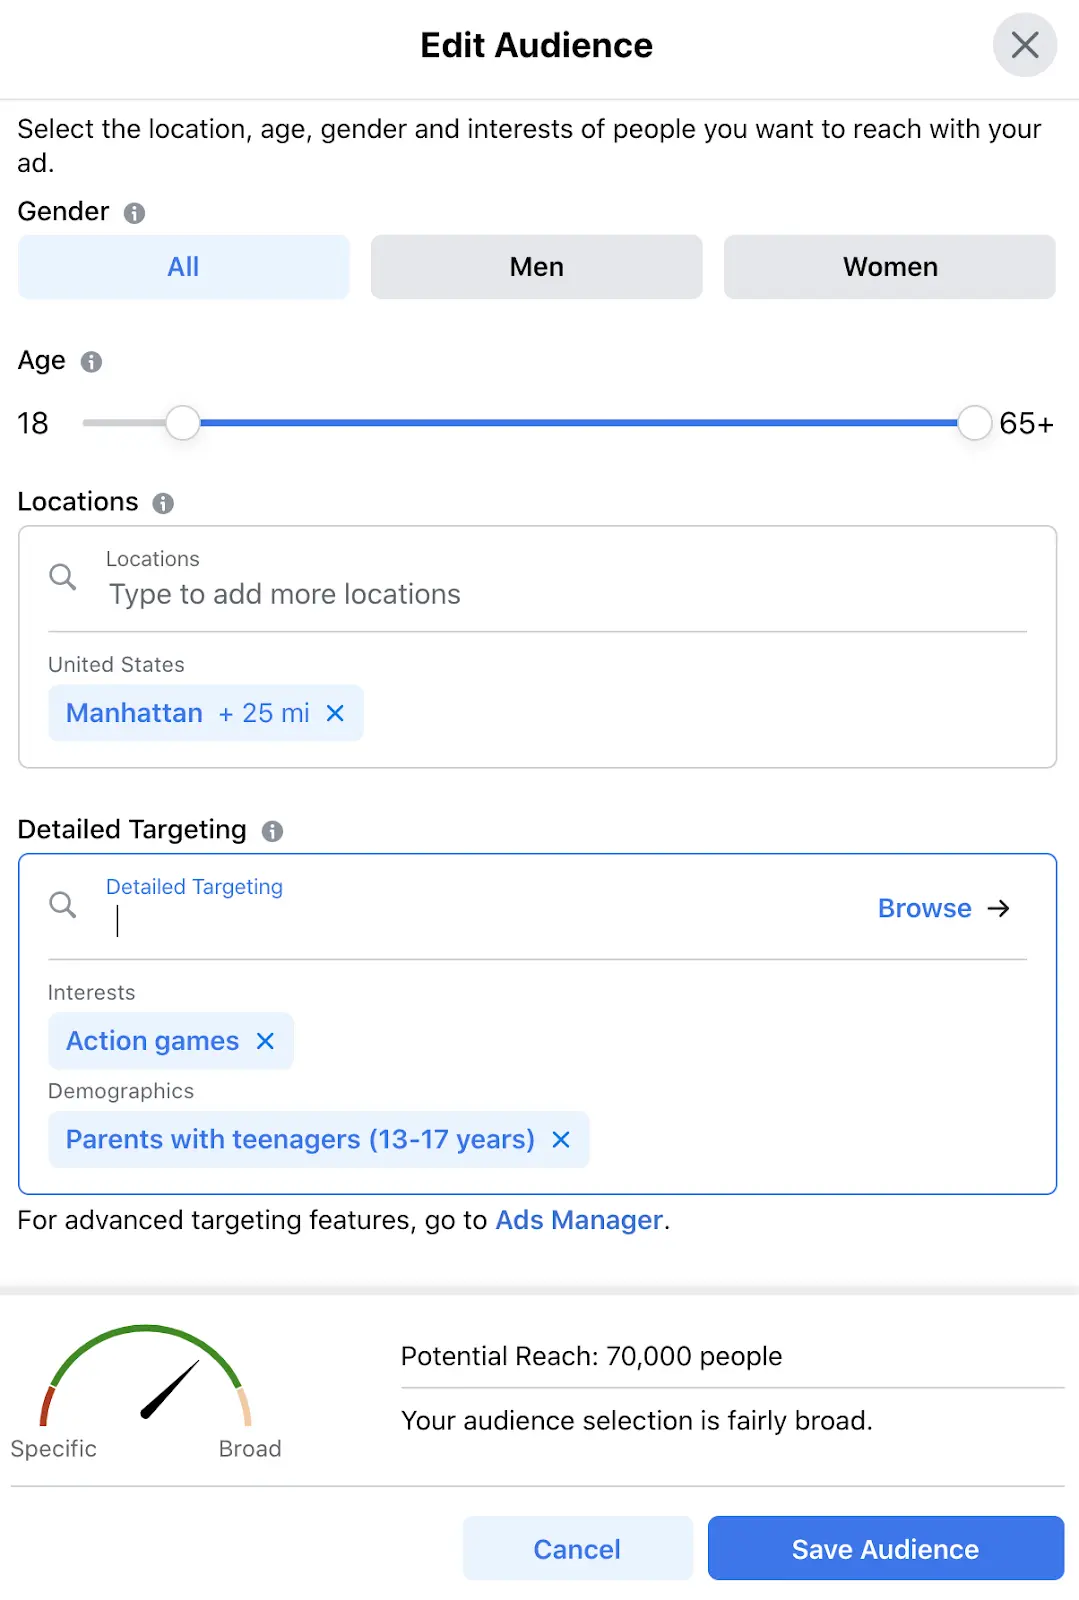
Task: Click the Locations search magnifier icon
Action: 63,577
